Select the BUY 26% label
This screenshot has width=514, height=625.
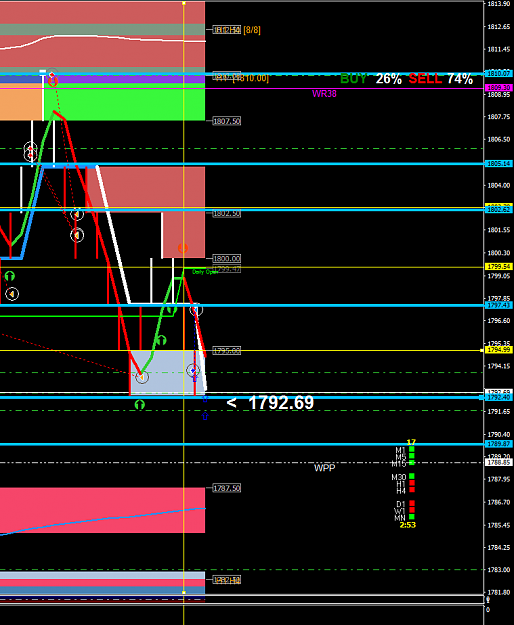(371, 79)
